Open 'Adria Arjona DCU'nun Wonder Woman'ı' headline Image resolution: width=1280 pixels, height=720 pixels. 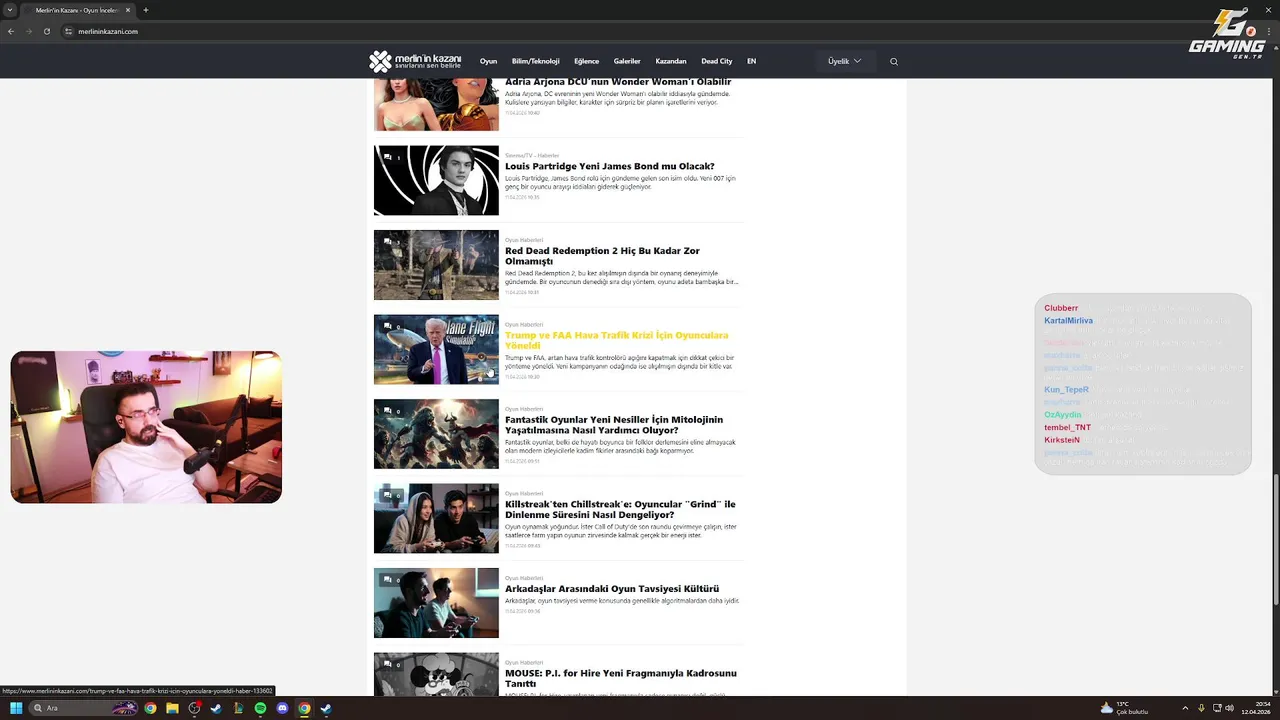pyautogui.click(x=618, y=82)
